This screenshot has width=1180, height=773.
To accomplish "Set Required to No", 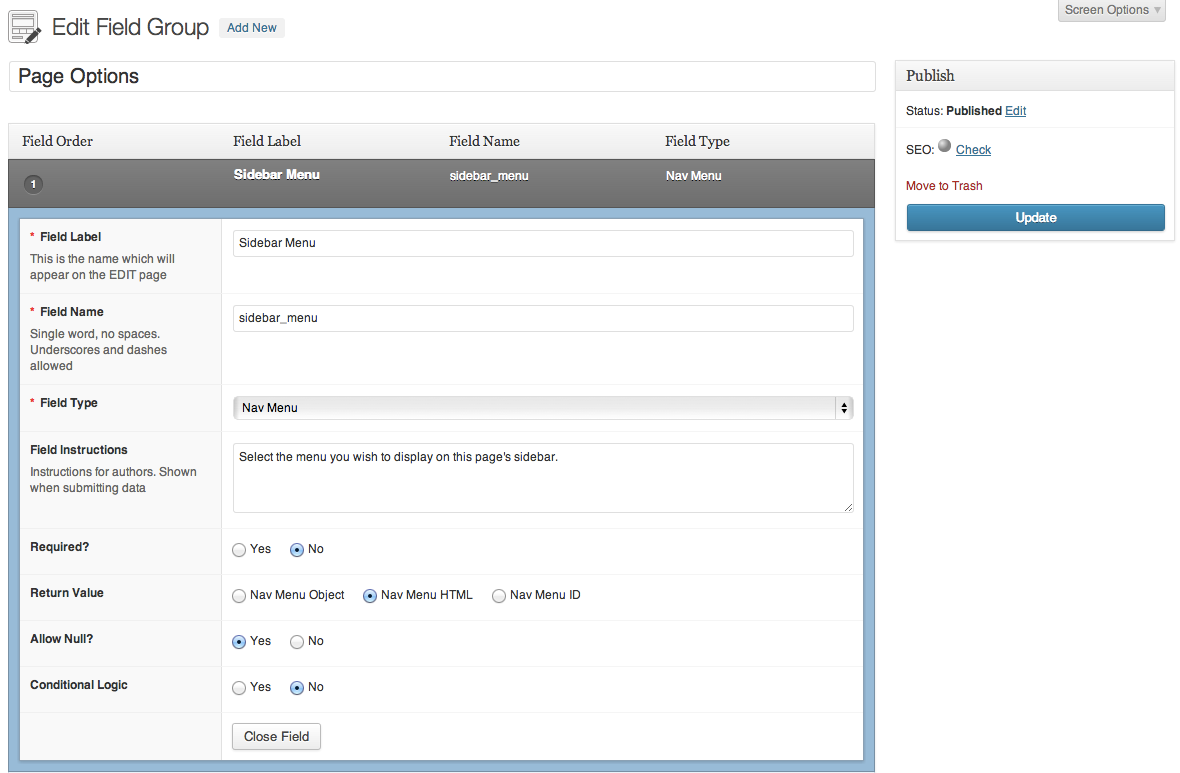I will tap(297, 550).
